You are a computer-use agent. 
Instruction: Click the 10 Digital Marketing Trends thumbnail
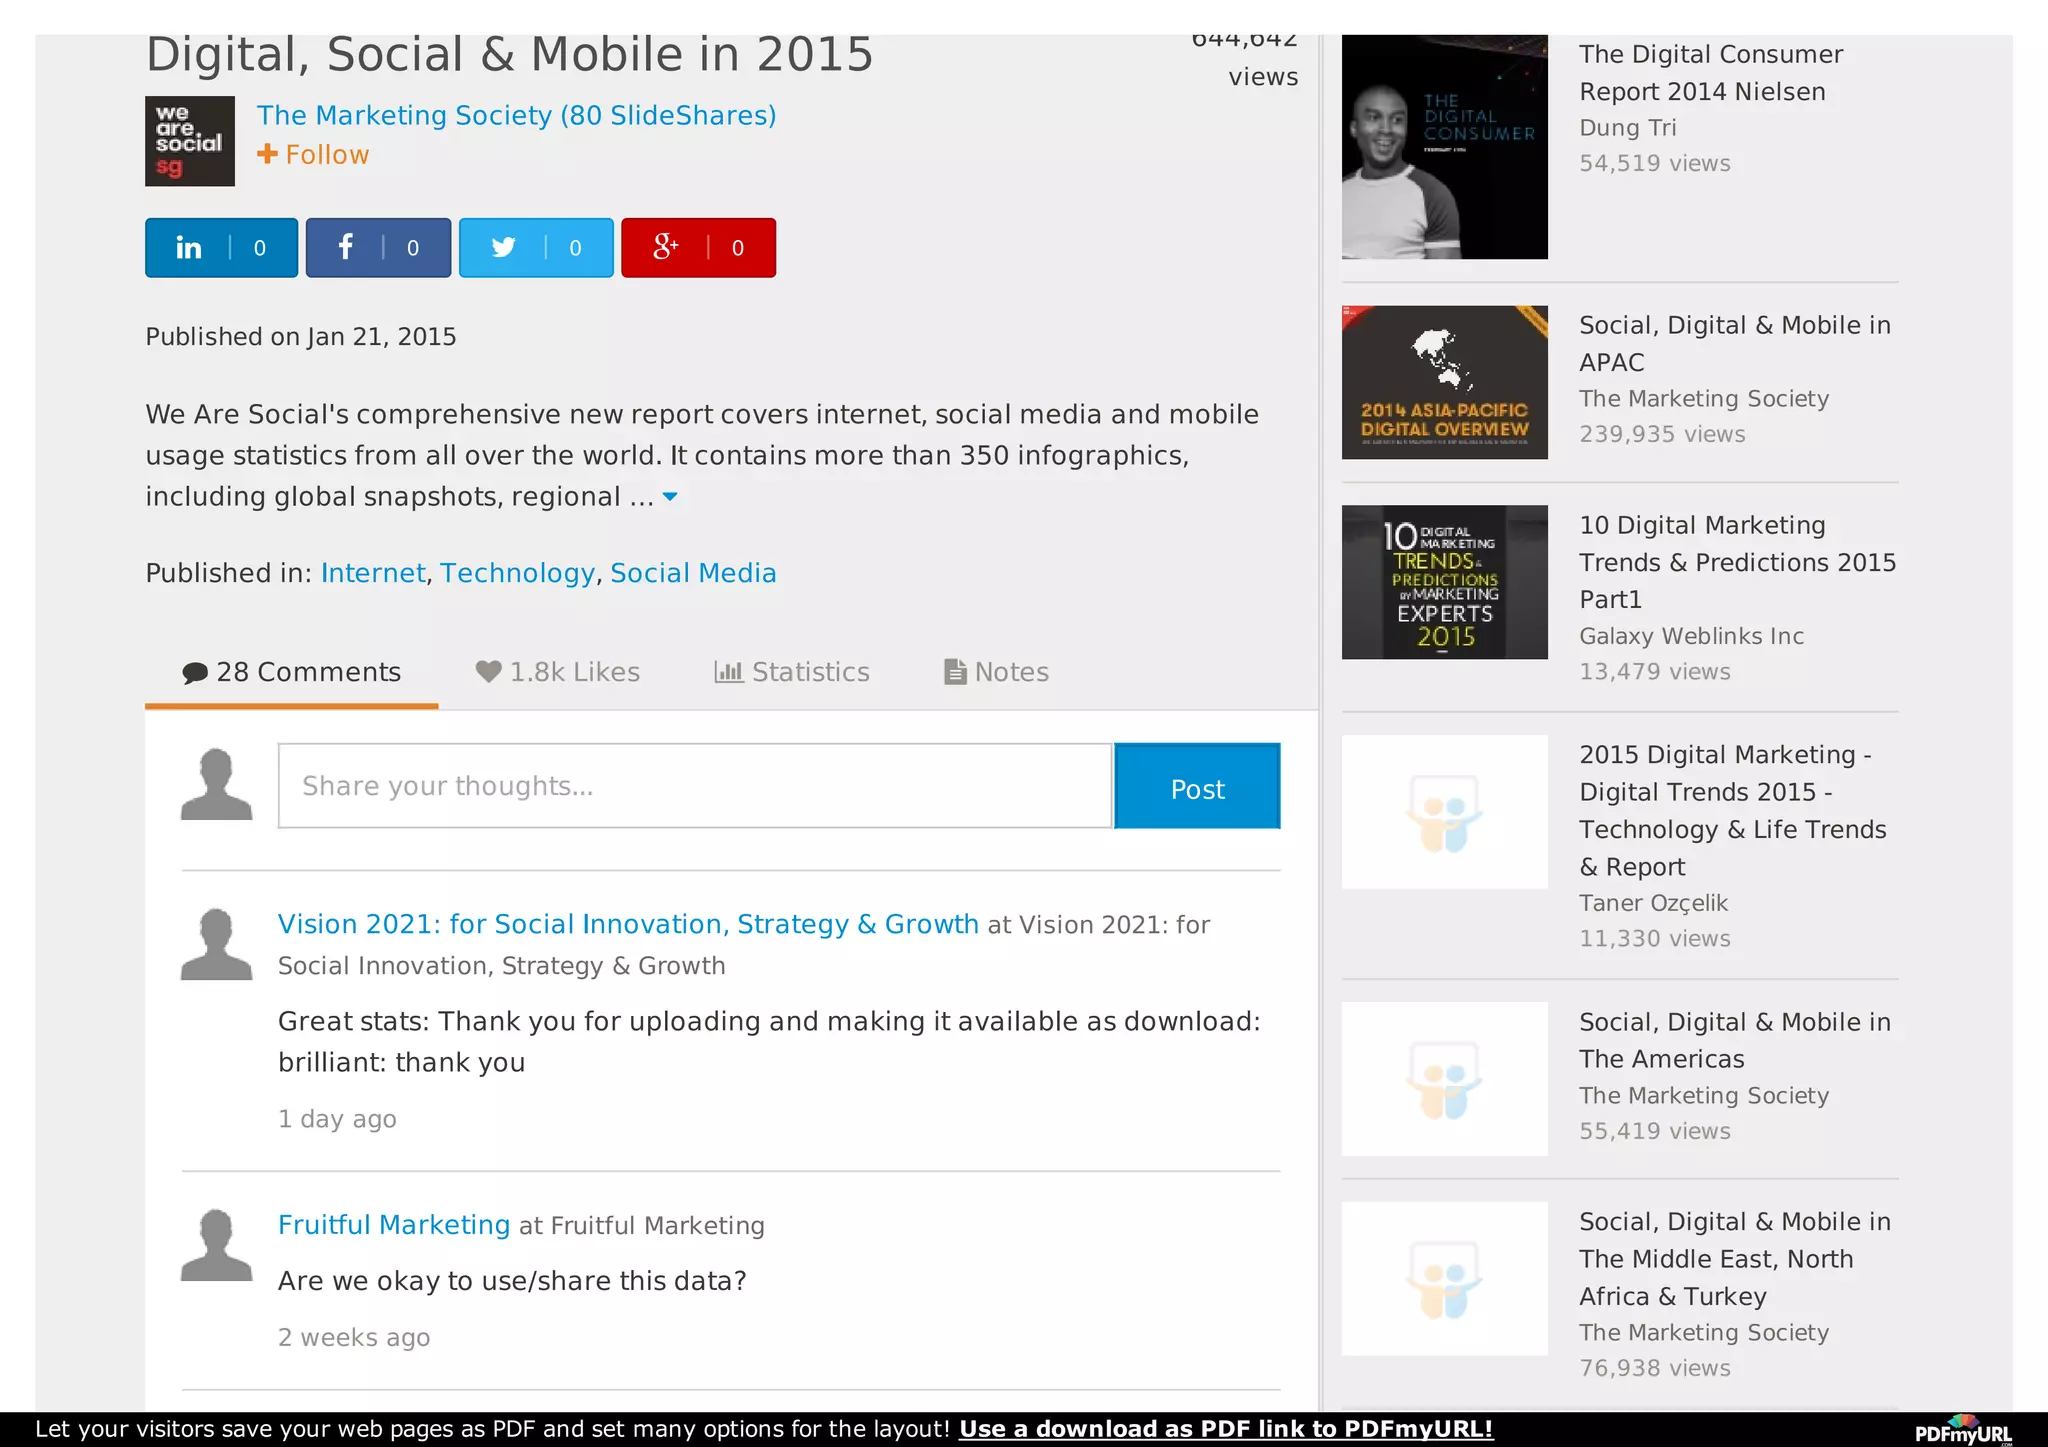point(1445,582)
